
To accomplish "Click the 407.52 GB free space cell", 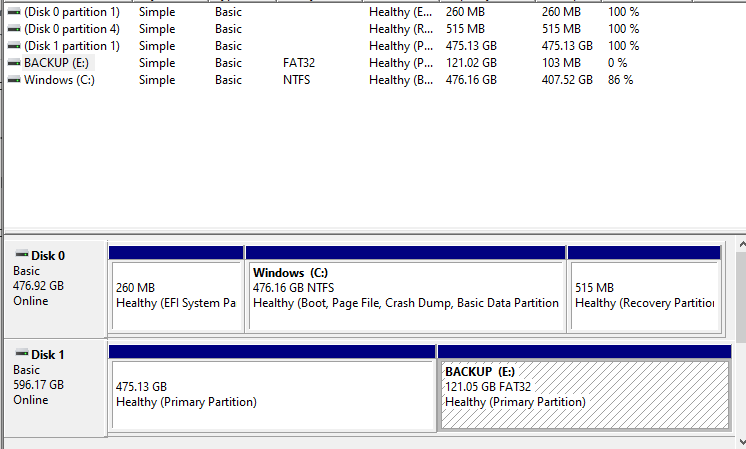I will coord(567,80).
